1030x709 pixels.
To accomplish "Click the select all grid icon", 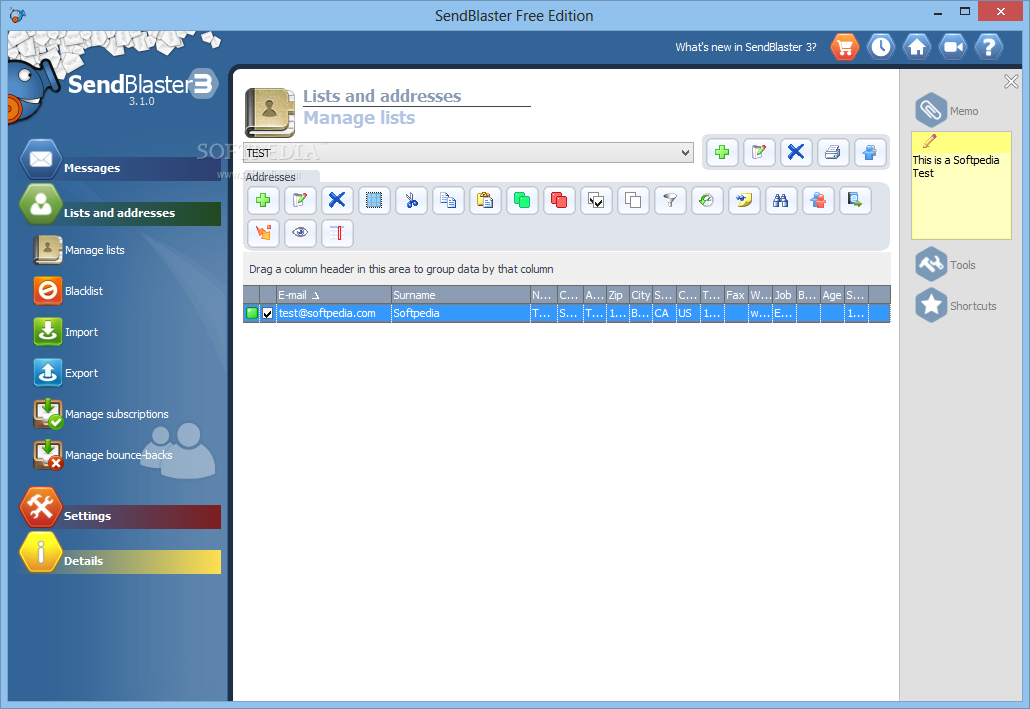I will pyautogui.click(x=374, y=200).
